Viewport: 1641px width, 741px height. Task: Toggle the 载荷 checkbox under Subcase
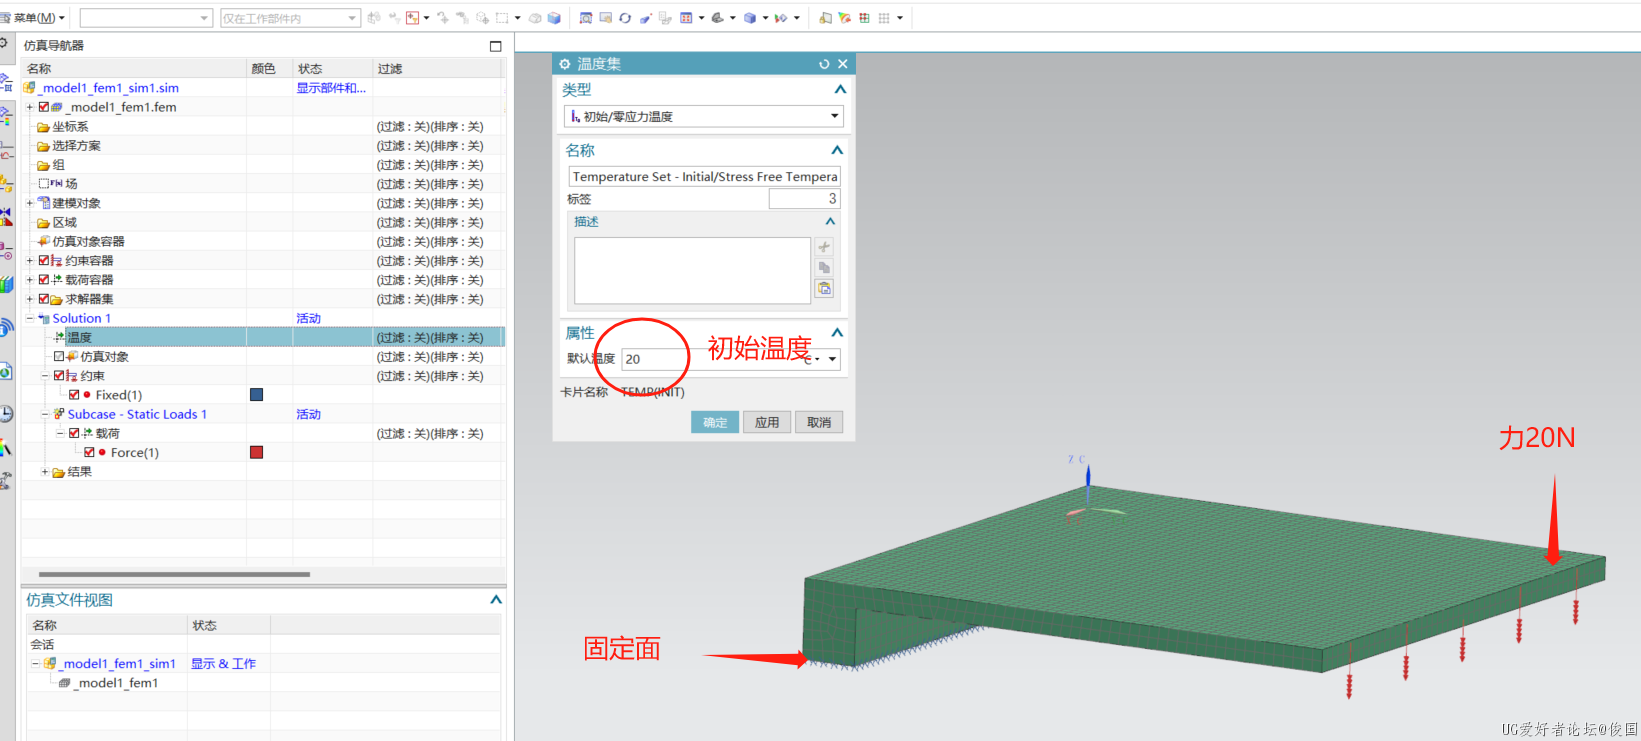pos(74,433)
